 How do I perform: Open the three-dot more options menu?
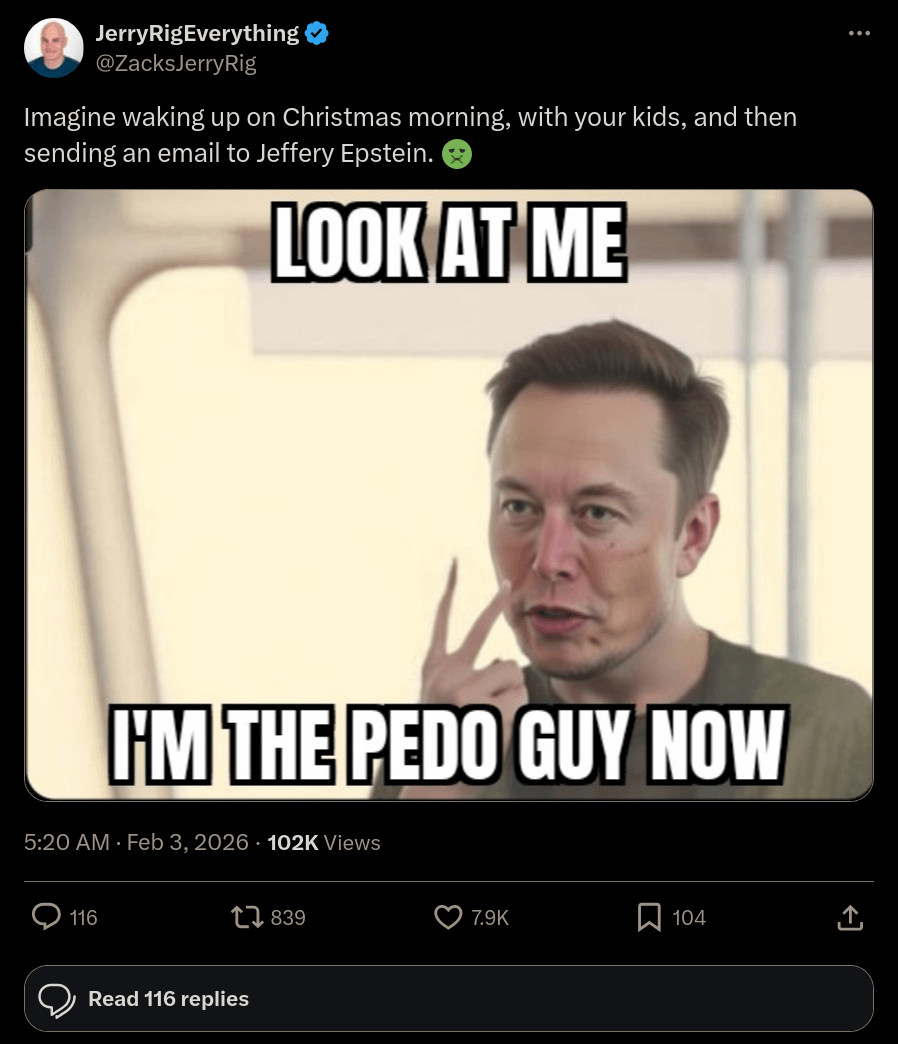[x=859, y=34]
